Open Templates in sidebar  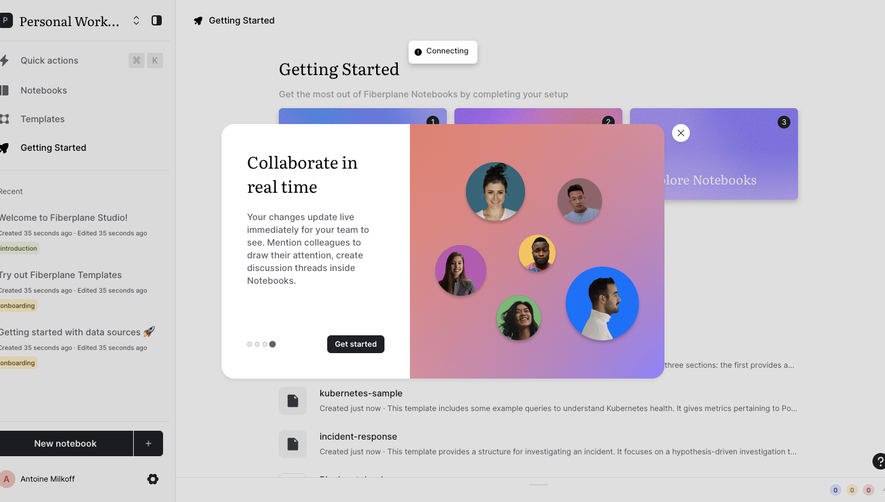click(x=42, y=119)
